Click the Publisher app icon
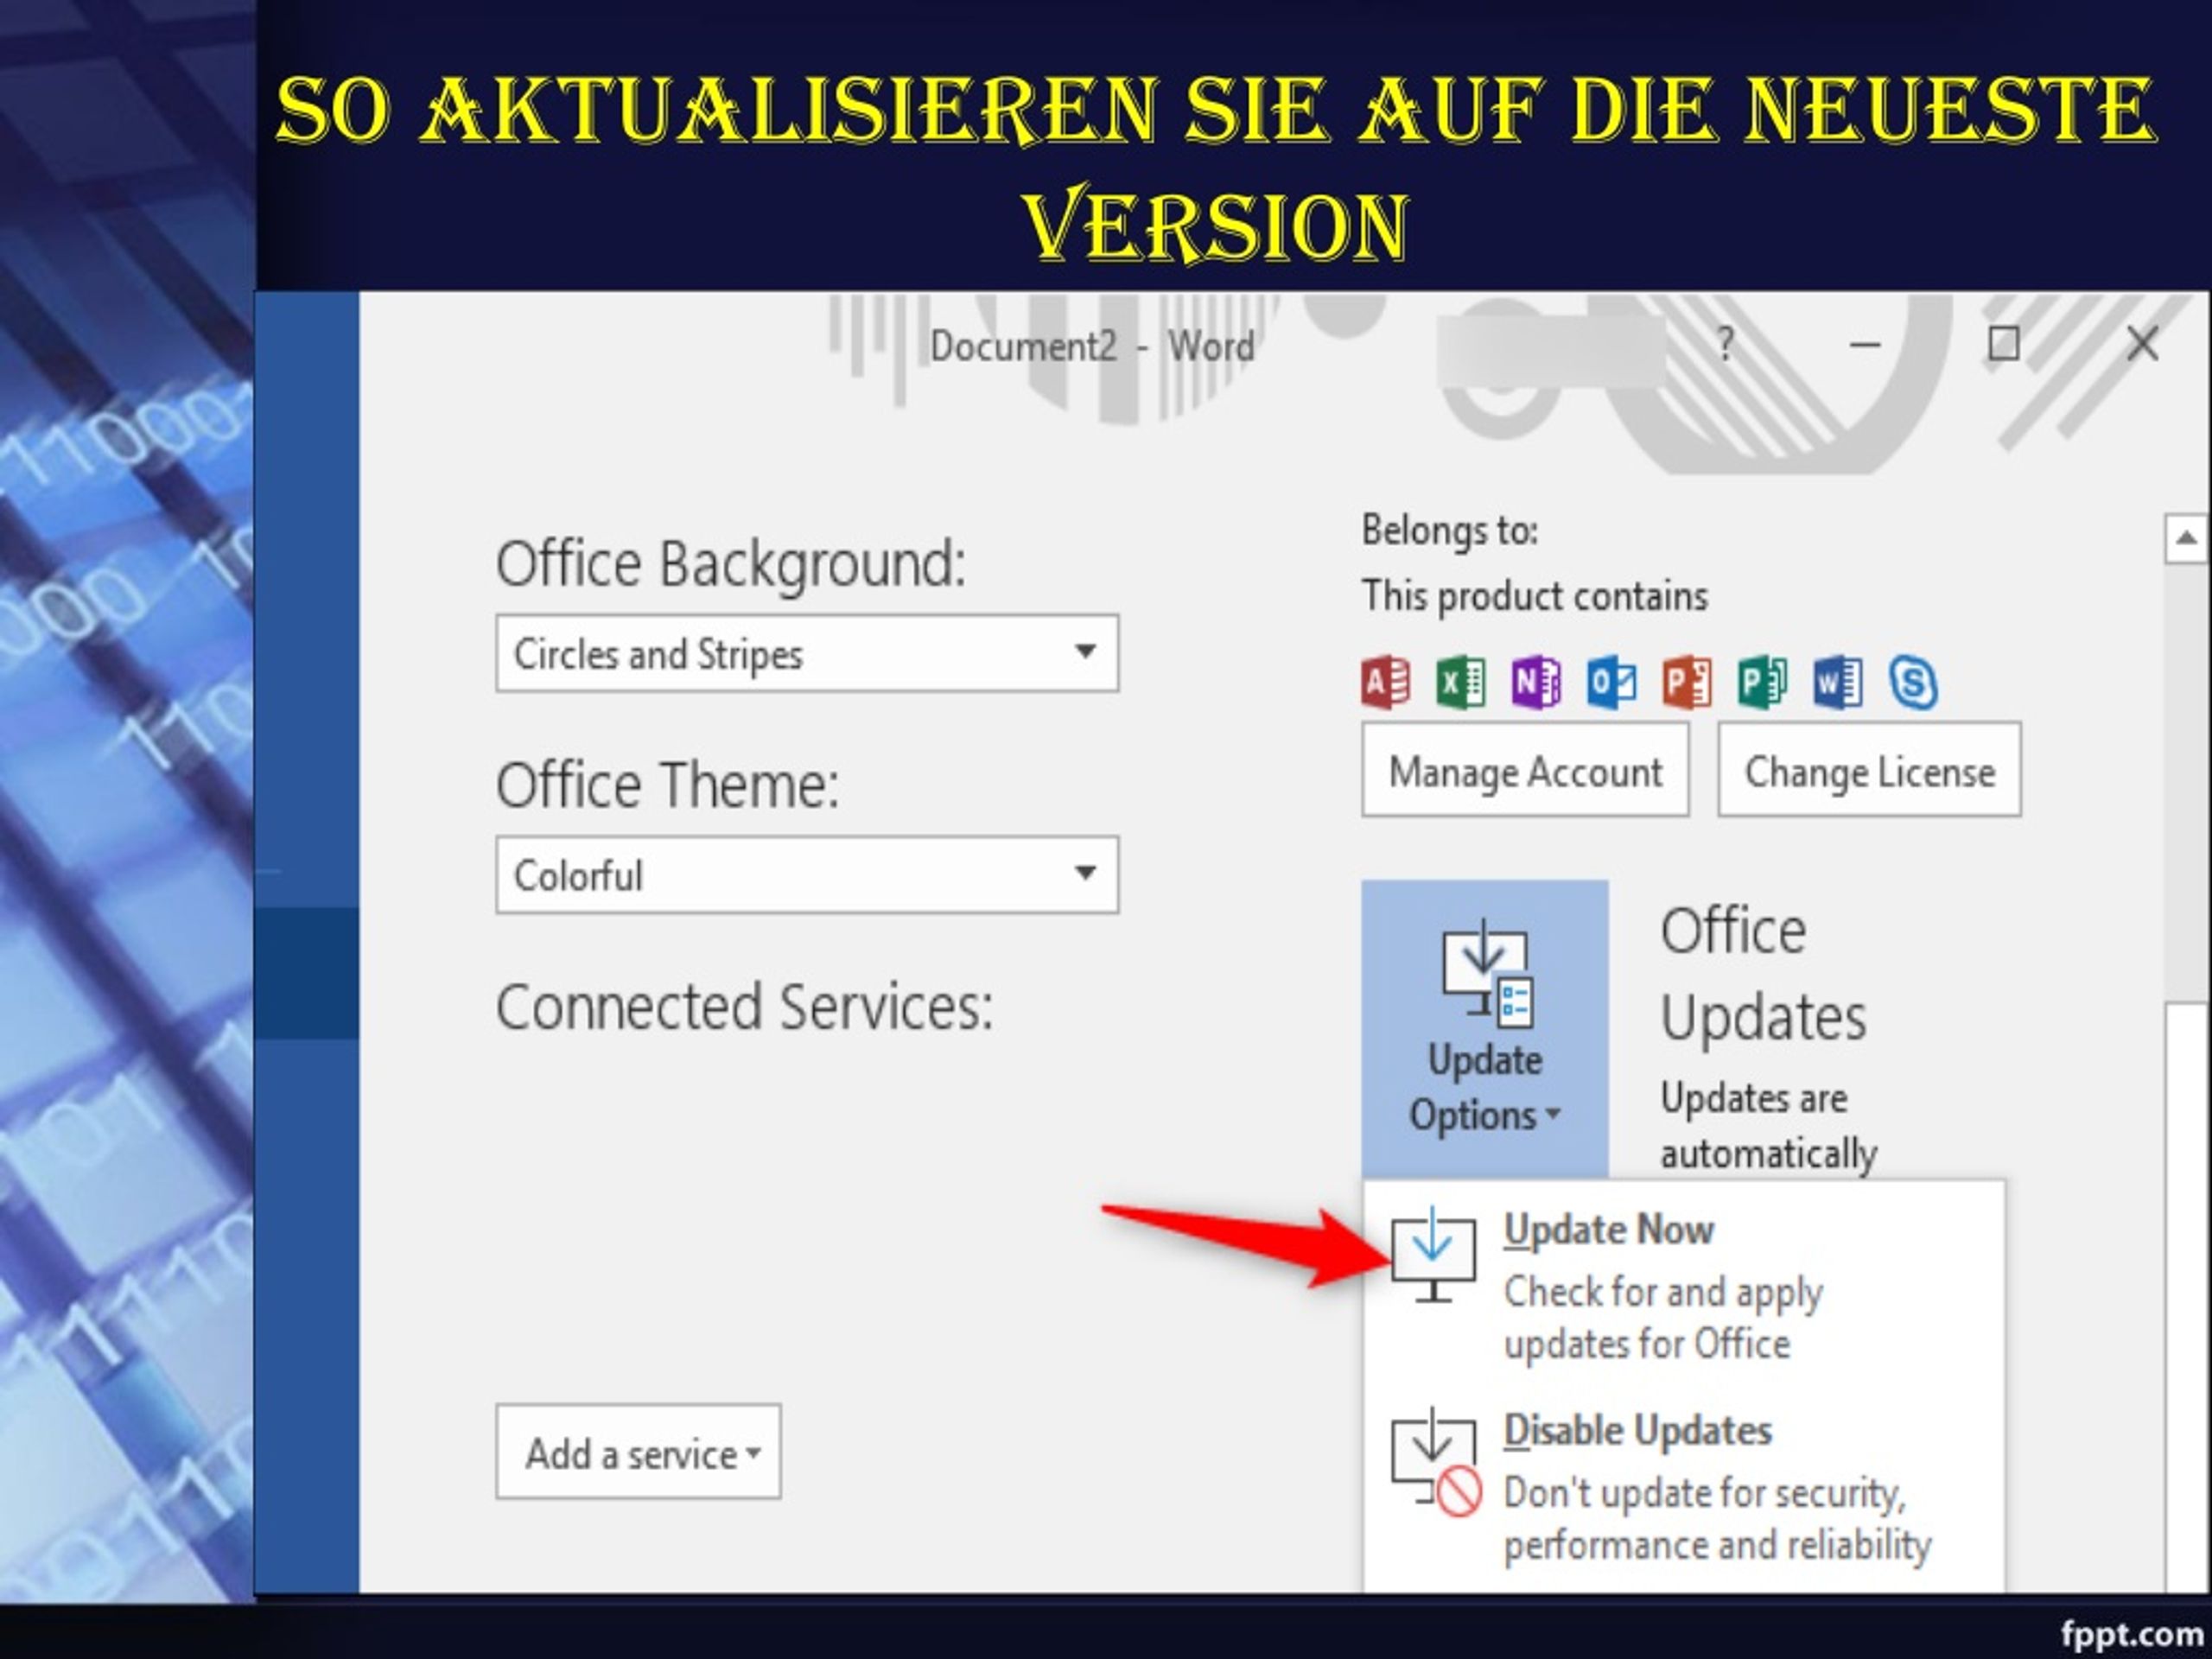Viewport: 2212px width, 1659px height. [1762, 682]
